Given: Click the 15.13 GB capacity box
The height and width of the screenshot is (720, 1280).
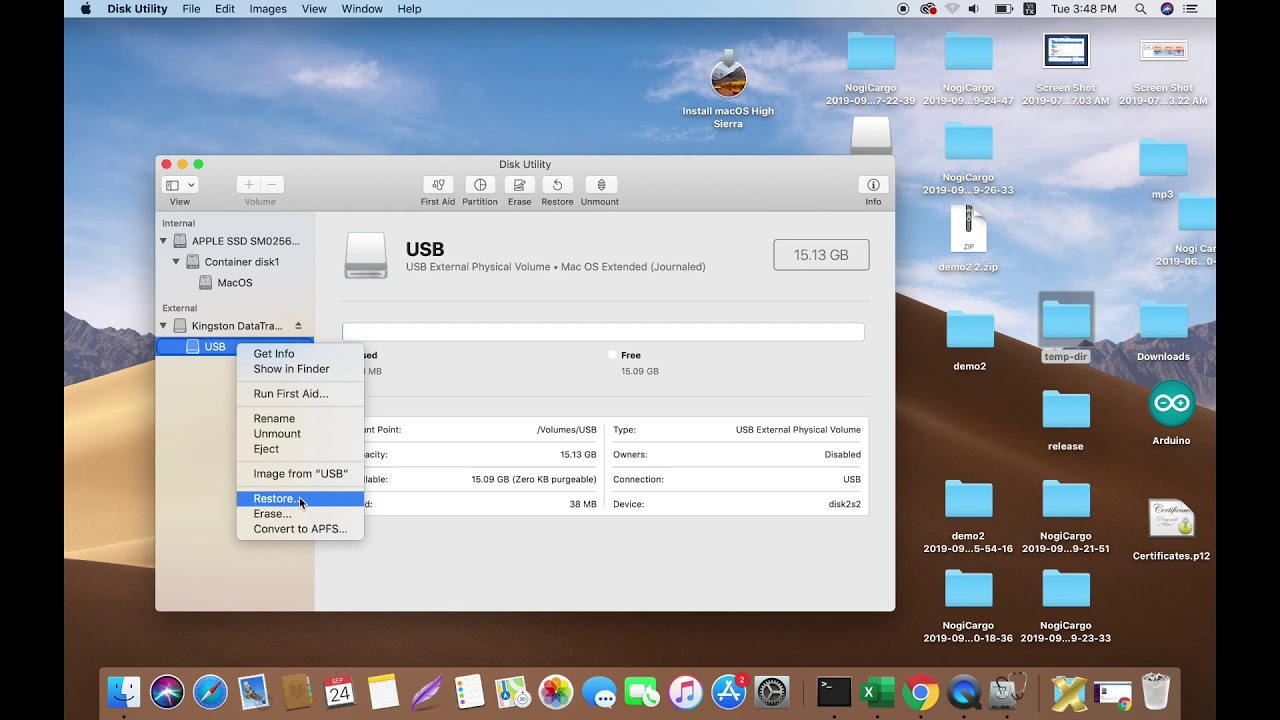Looking at the screenshot, I should 821,255.
